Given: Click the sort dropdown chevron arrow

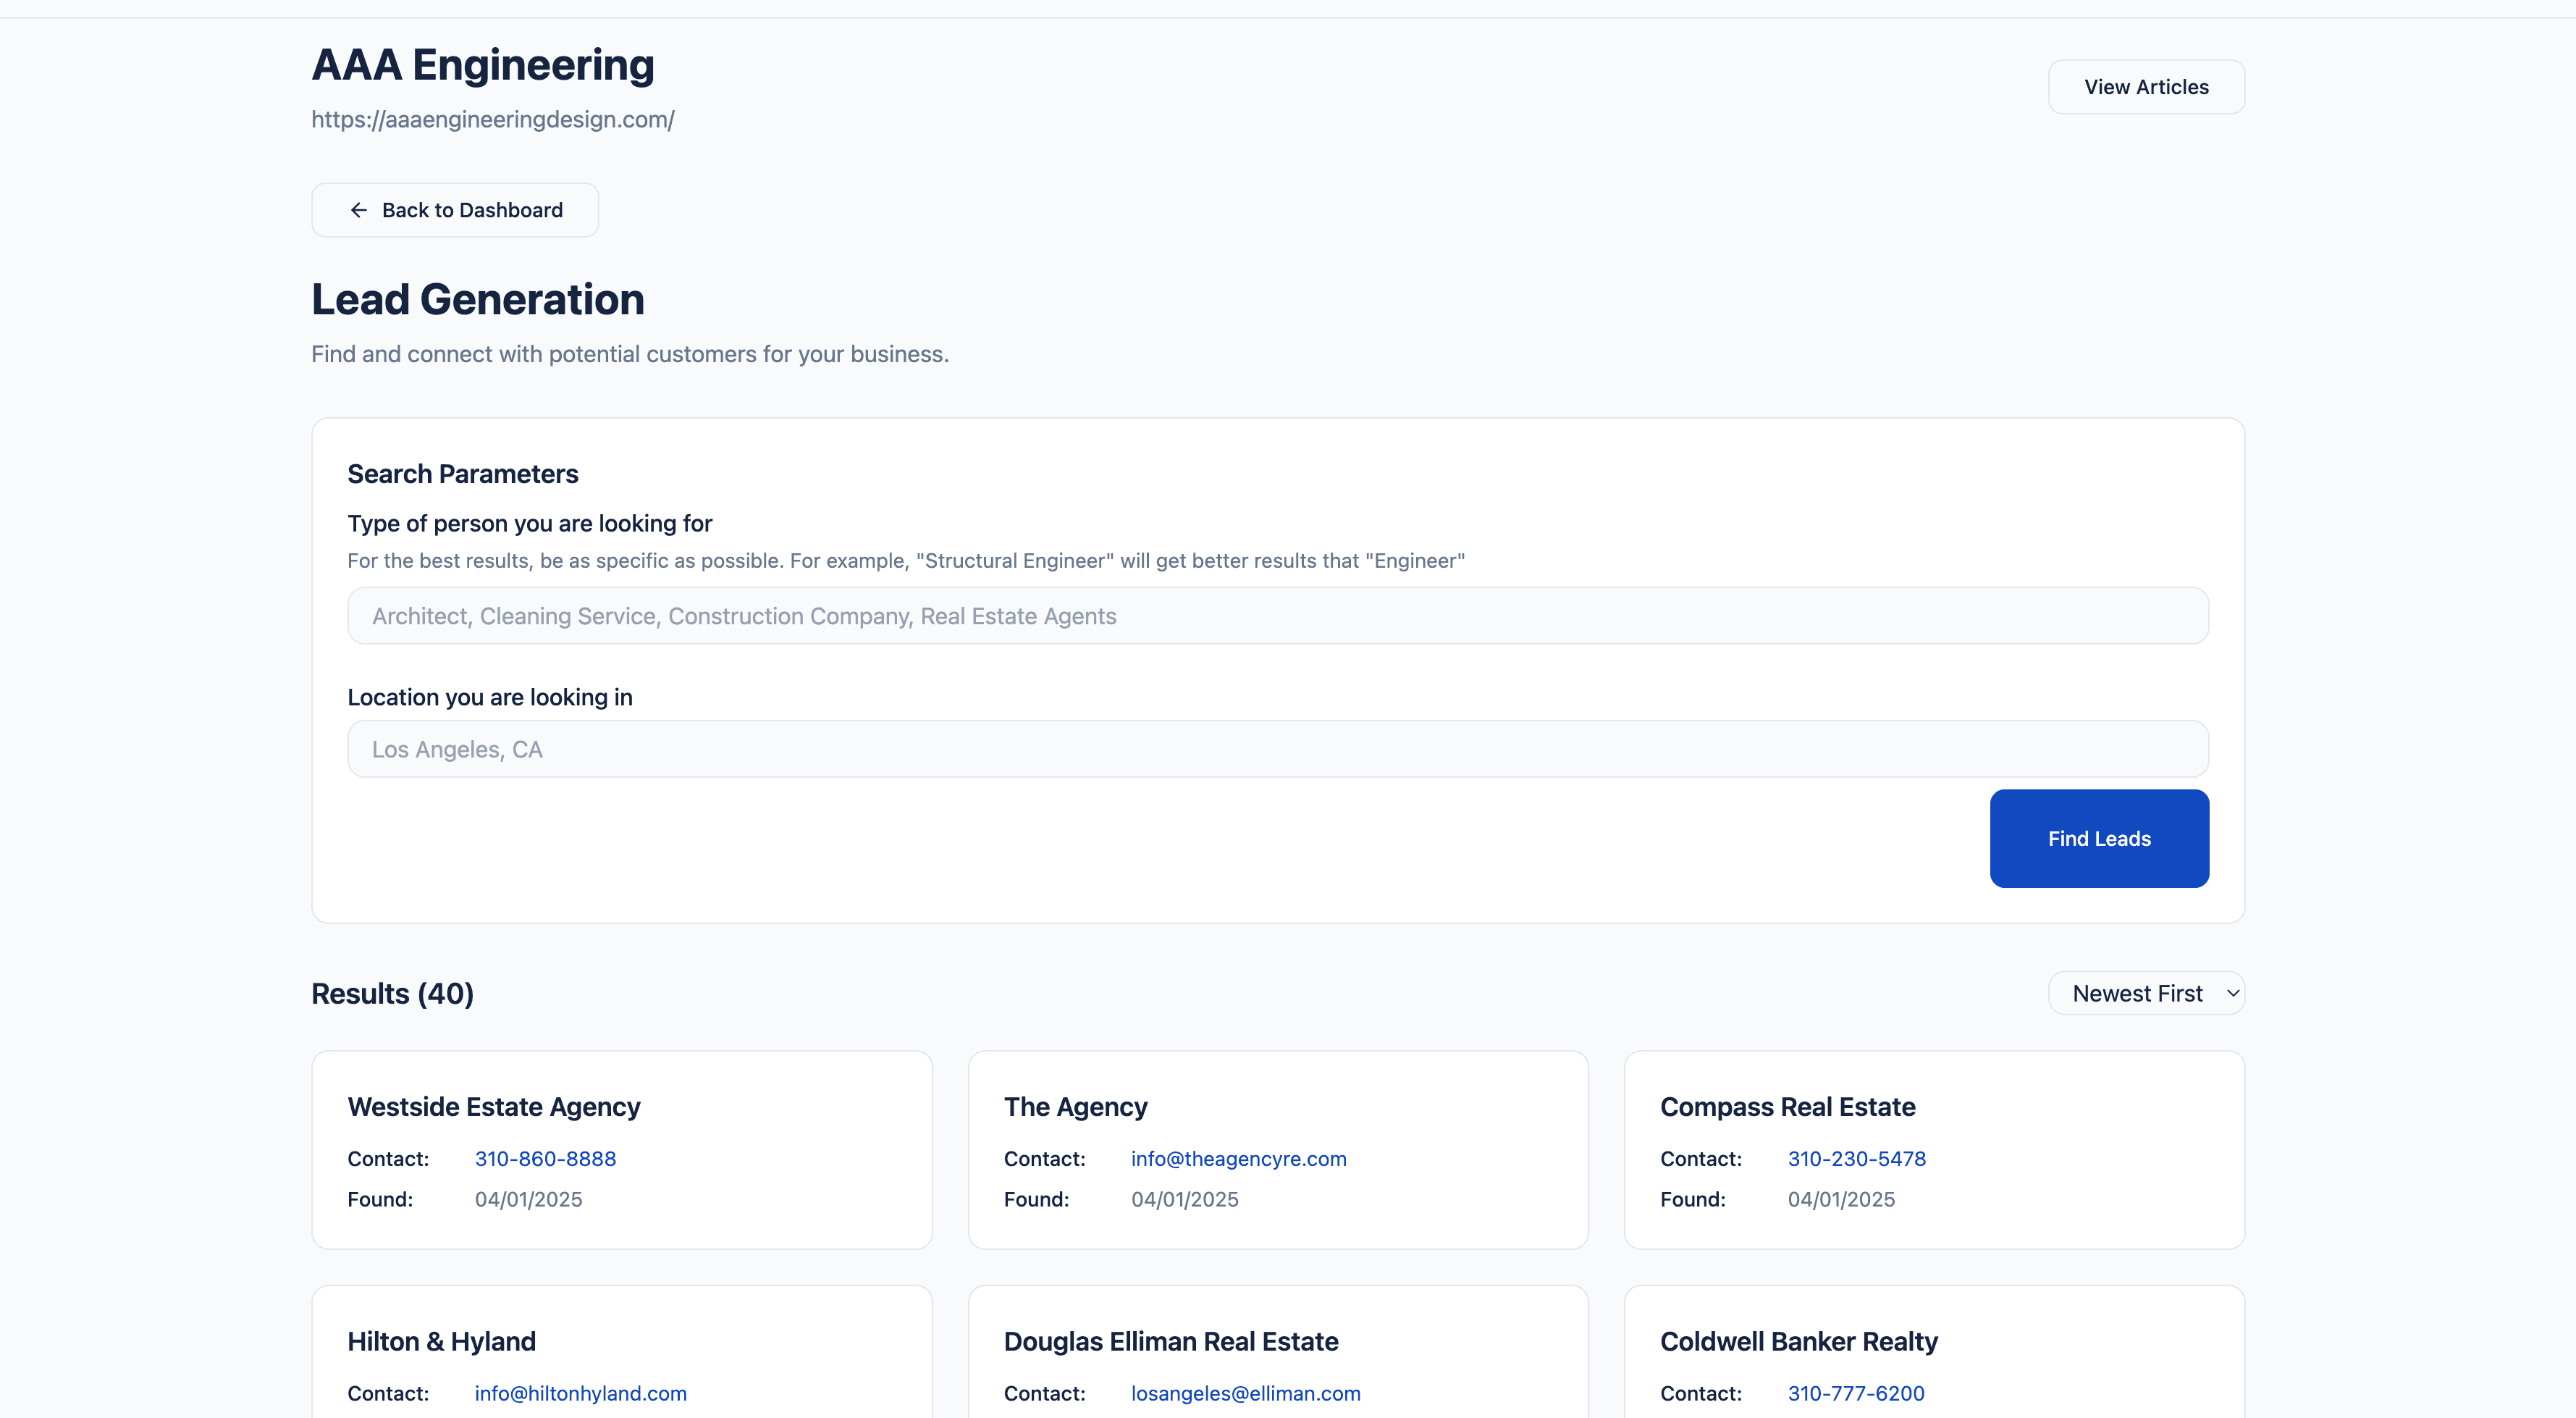Looking at the screenshot, I should (x=2232, y=993).
